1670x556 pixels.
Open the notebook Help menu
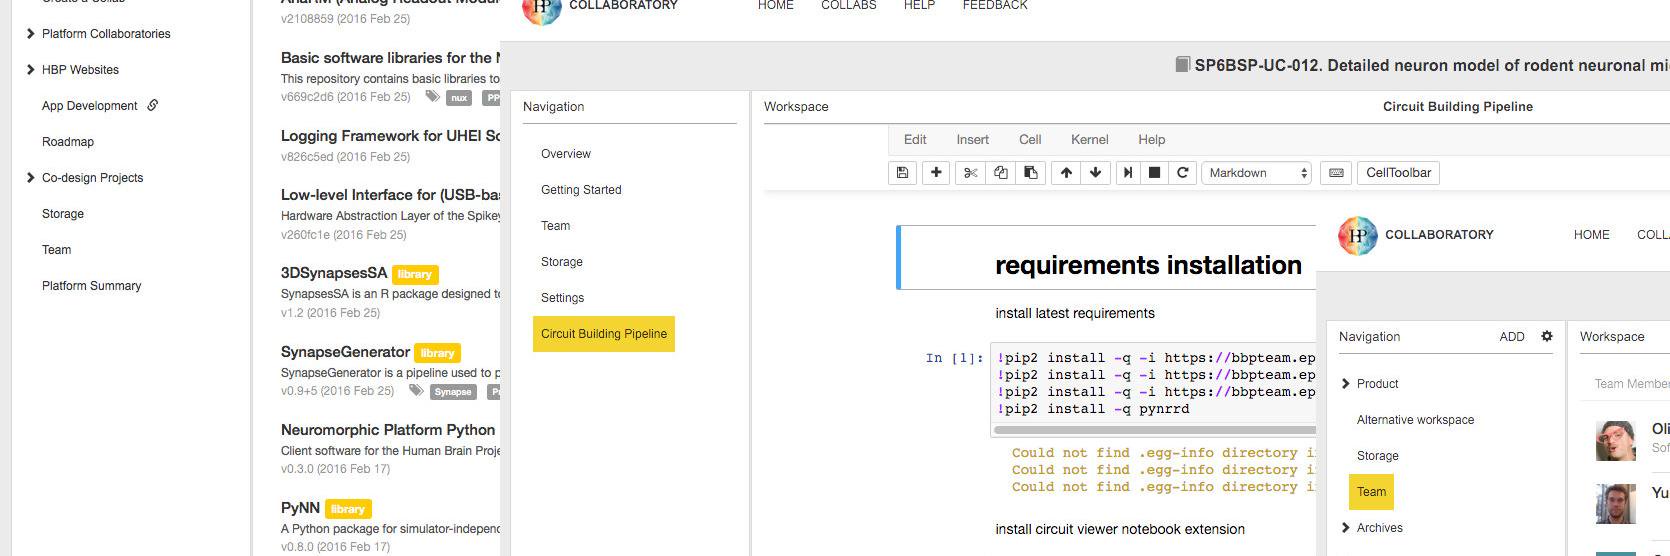click(1151, 140)
